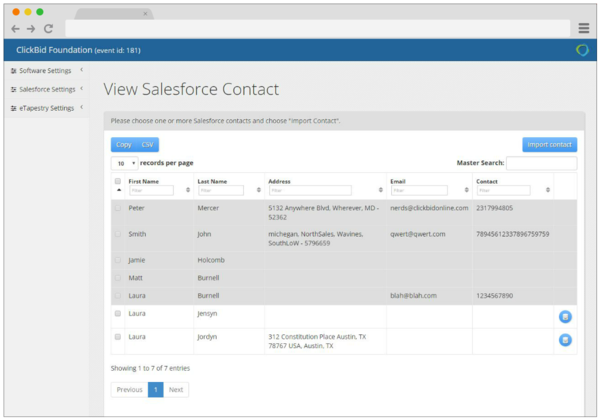Expand Software Settings in the sidebar
This screenshot has width=600, height=420.
pos(44,70)
